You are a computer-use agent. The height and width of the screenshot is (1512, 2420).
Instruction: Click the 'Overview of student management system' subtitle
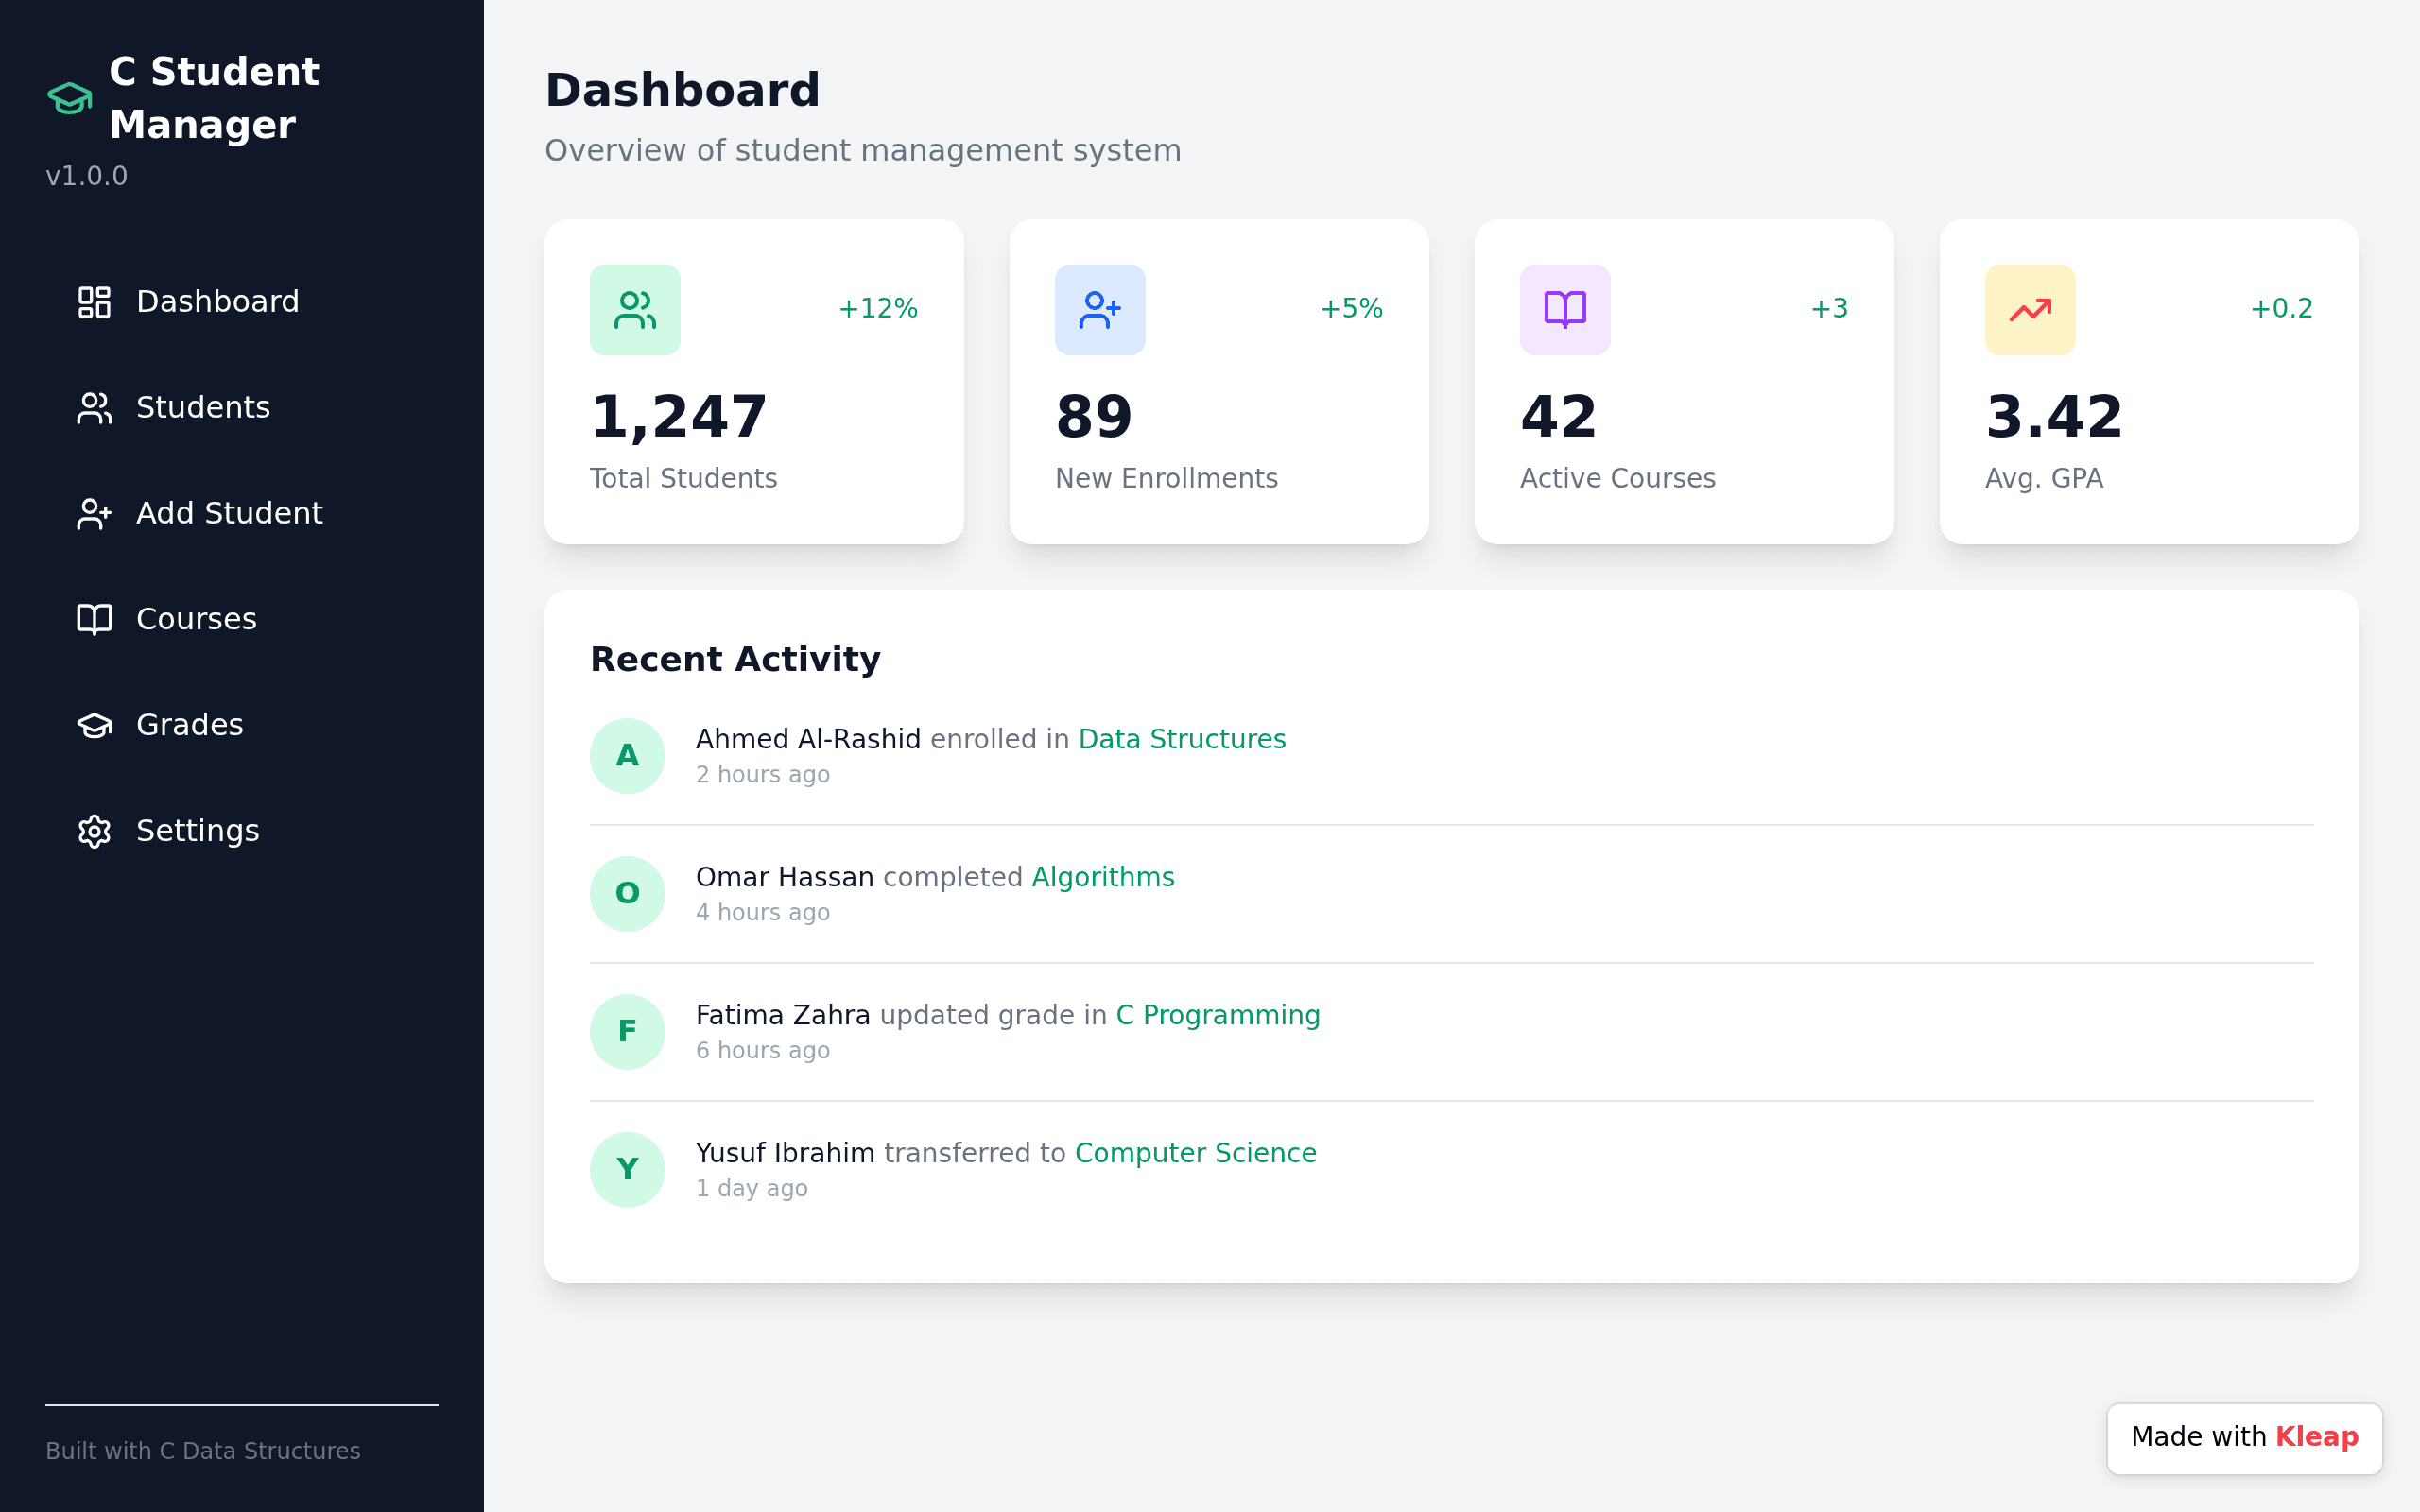[863, 150]
